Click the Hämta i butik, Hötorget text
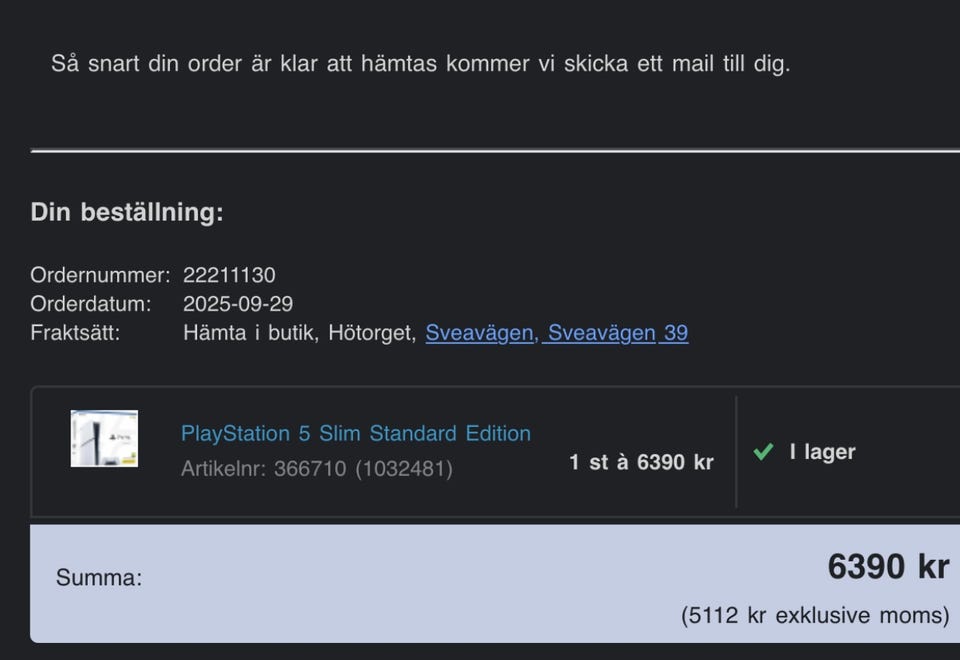Image resolution: width=960 pixels, height=660 pixels. point(299,333)
